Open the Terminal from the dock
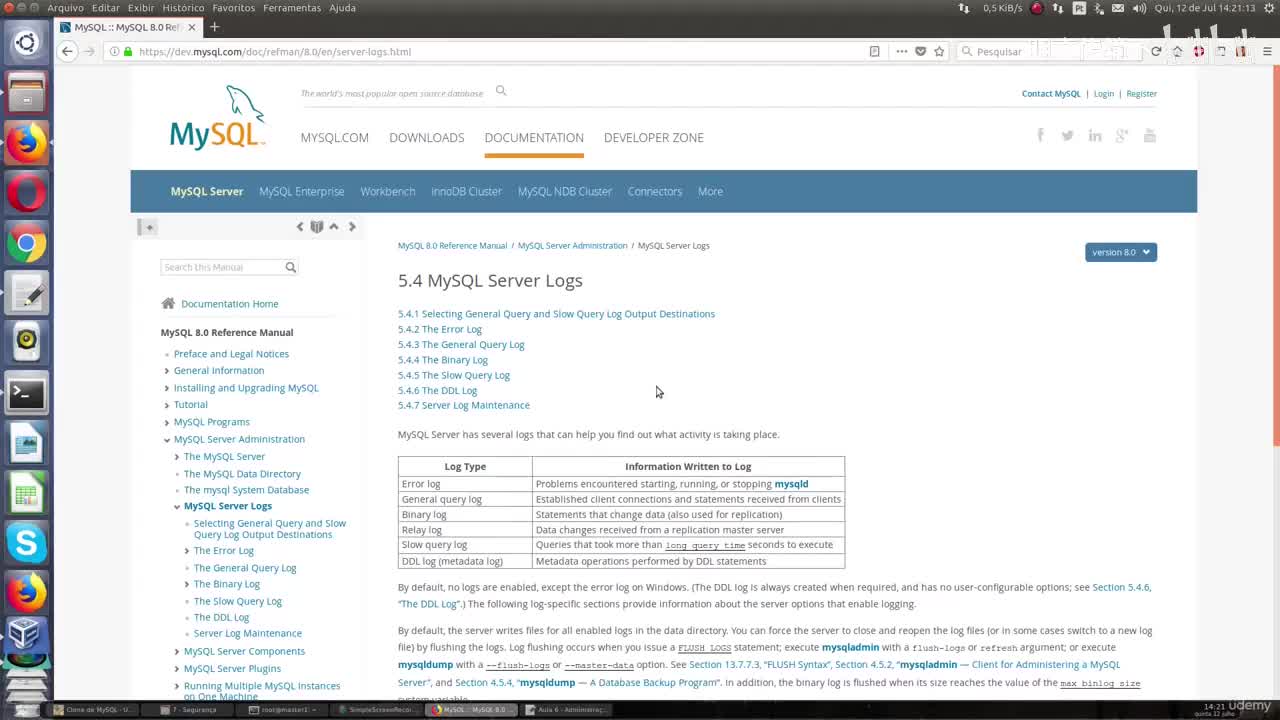 pyautogui.click(x=27, y=393)
